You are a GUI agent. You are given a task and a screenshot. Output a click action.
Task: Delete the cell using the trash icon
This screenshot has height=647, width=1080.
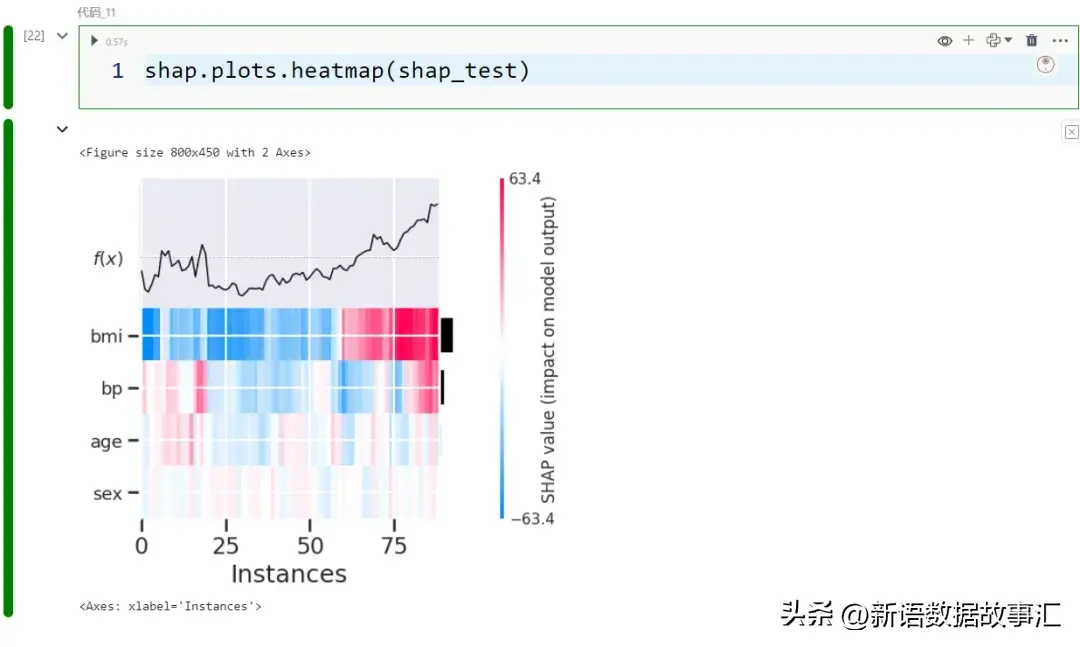[1032, 41]
